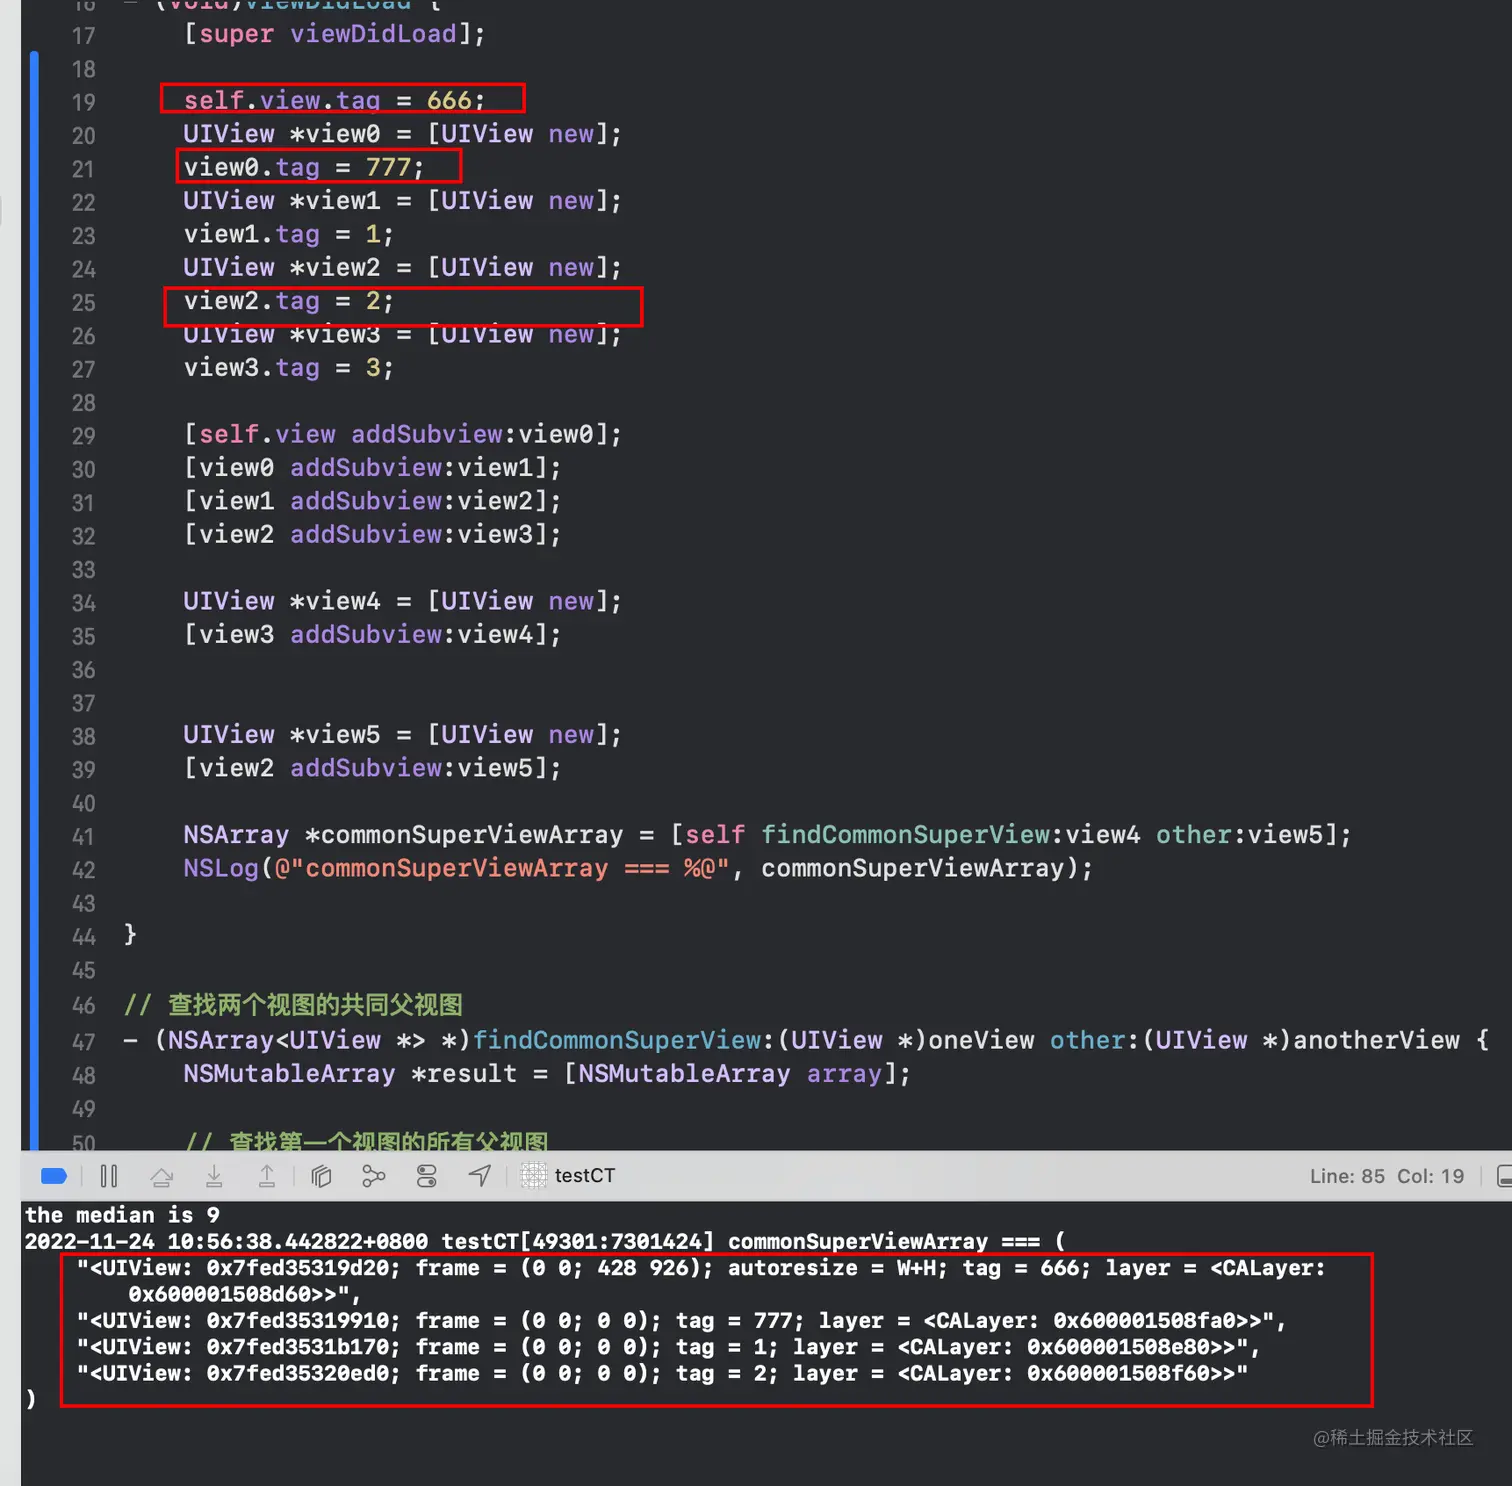Click the blue change bar beside the gutter
The height and width of the screenshot is (1486, 1512).
point(34,600)
